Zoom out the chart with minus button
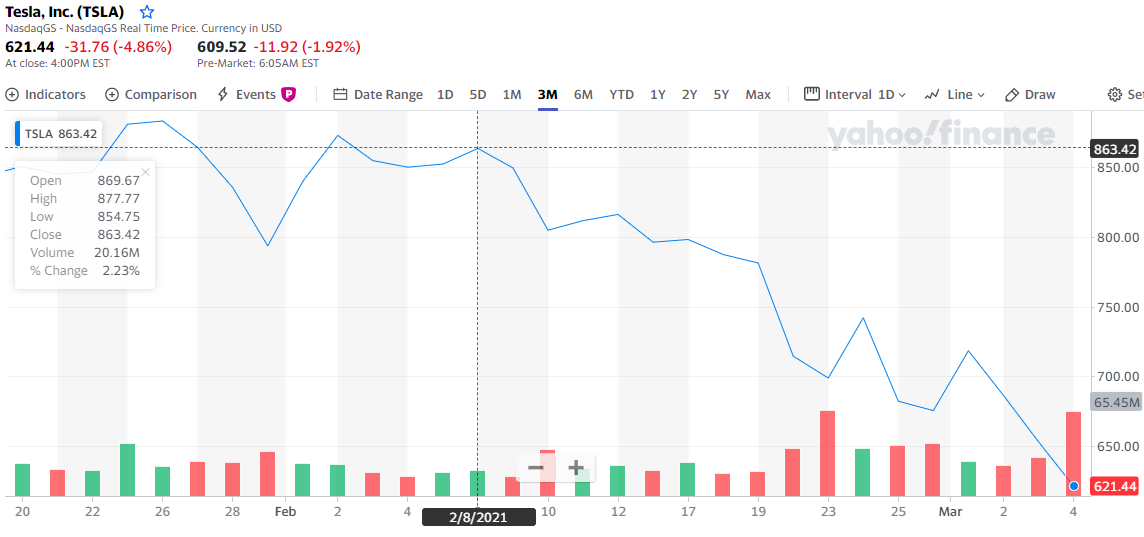The image size is (1144, 537). click(x=536, y=467)
